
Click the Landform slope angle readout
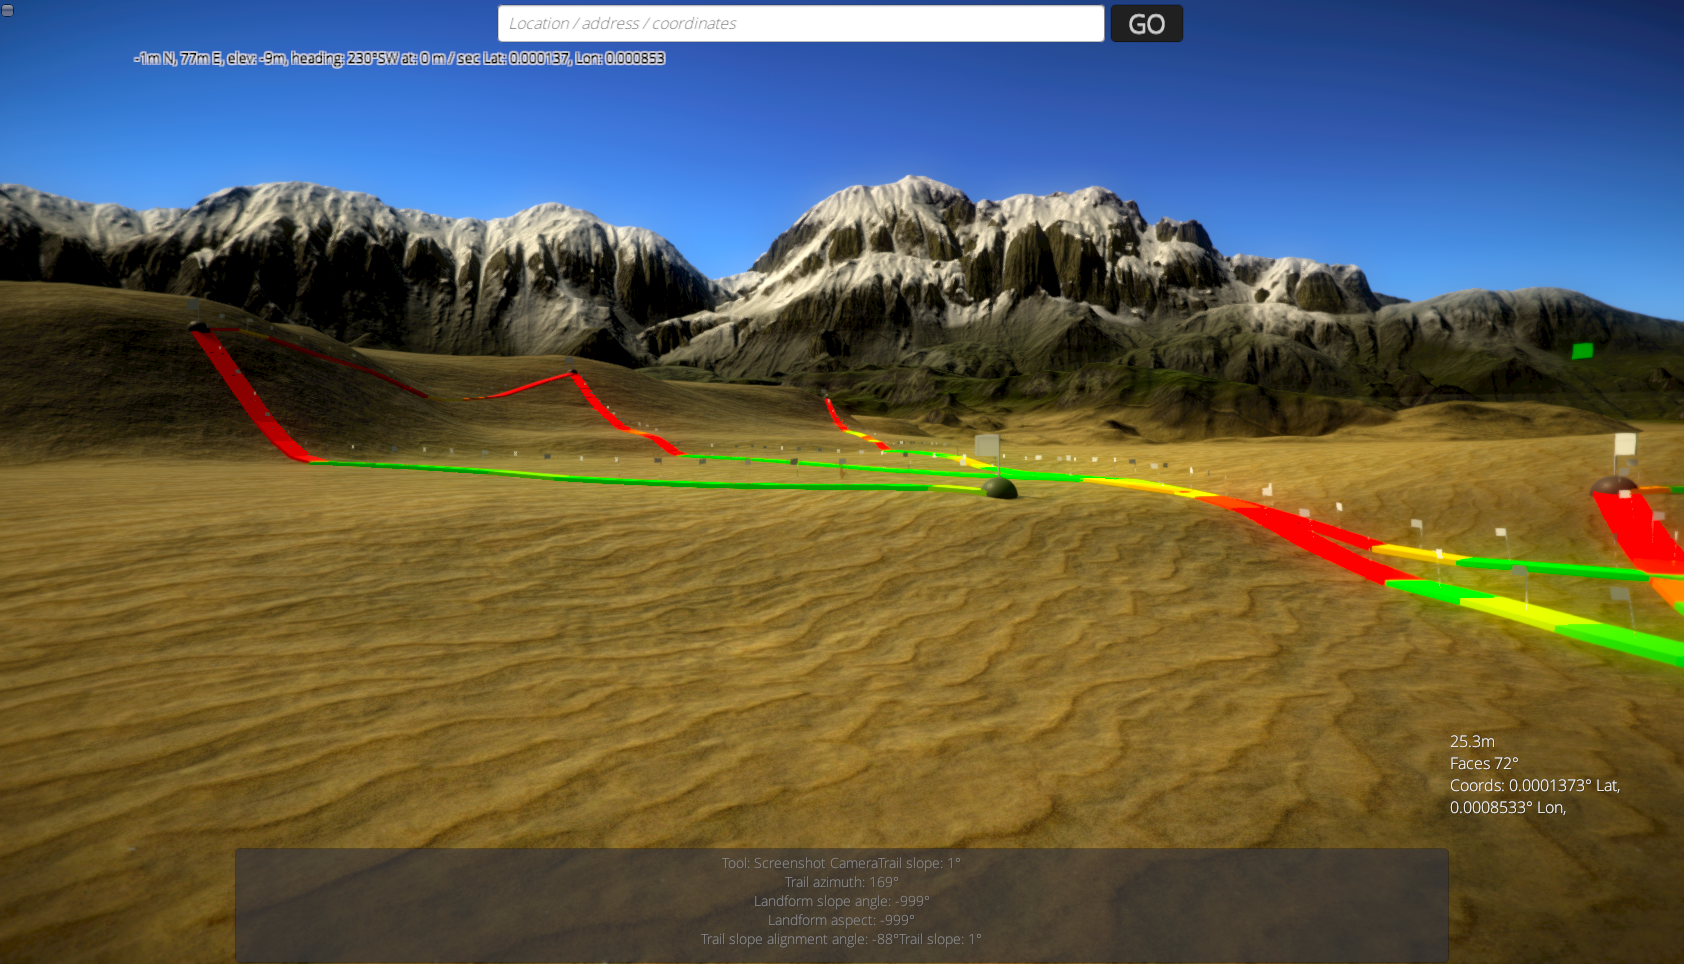(x=841, y=901)
